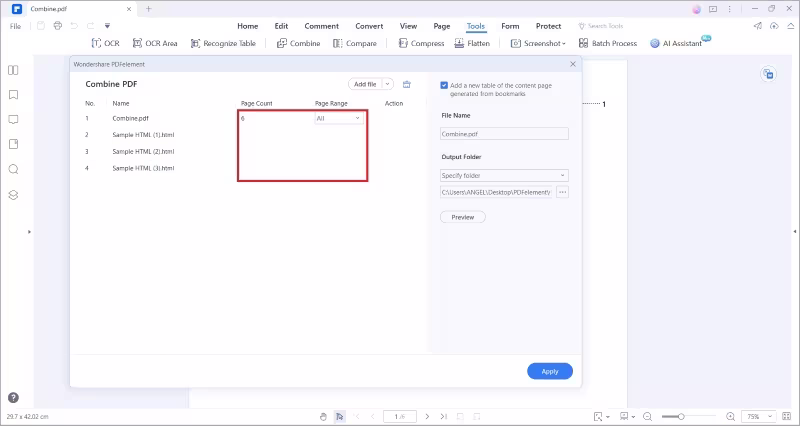Screen dimensions: 800x426
Task: Select the Flatten tool
Action: pos(472,43)
